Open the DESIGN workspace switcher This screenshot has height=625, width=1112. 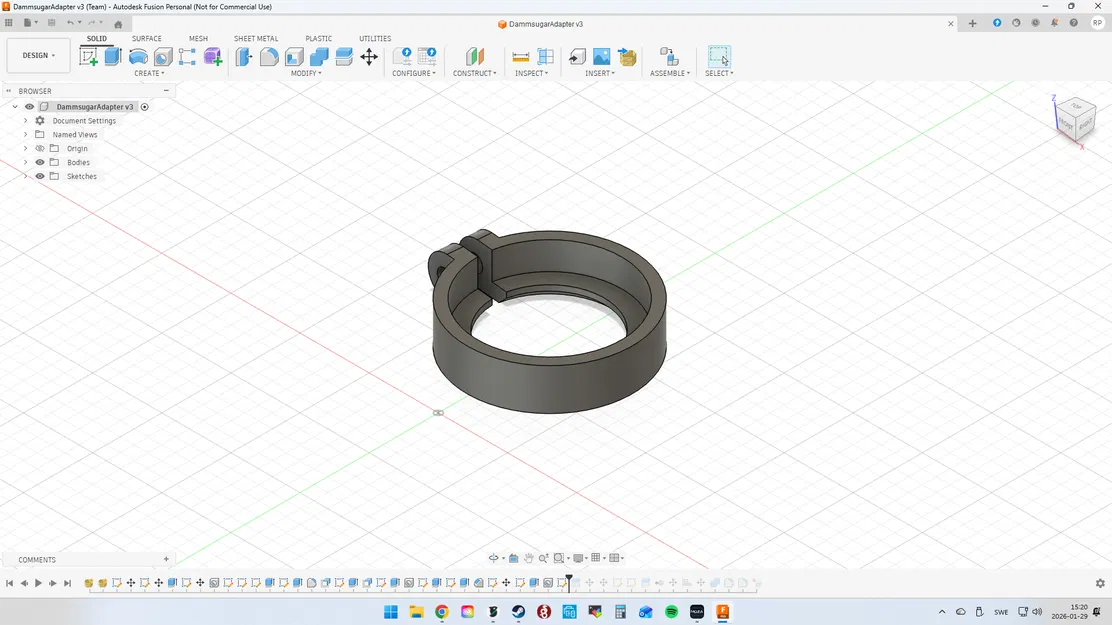(37, 55)
